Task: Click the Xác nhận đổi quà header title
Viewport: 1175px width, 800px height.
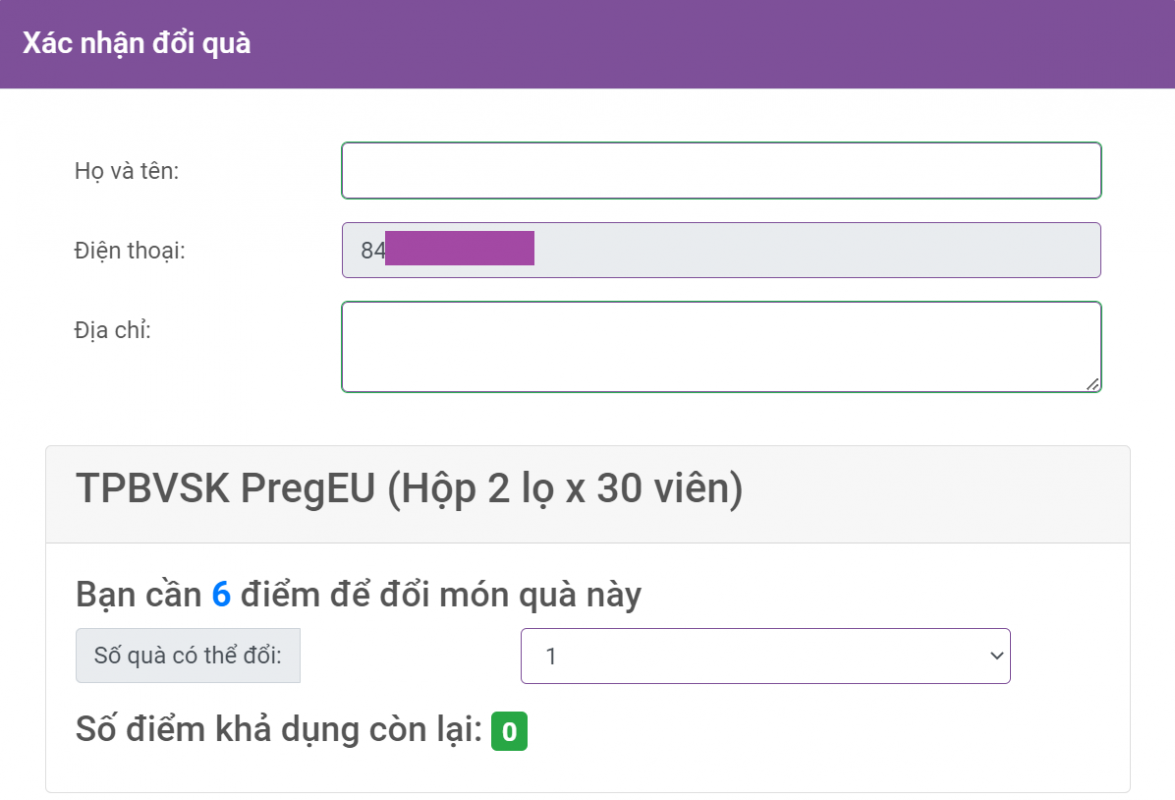Action: (x=137, y=44)
